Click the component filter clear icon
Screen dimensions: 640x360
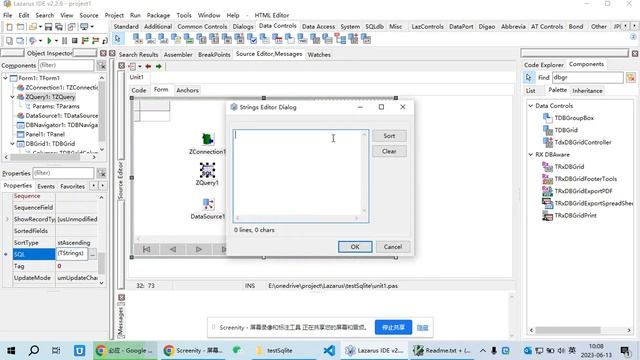click(101, 65)
